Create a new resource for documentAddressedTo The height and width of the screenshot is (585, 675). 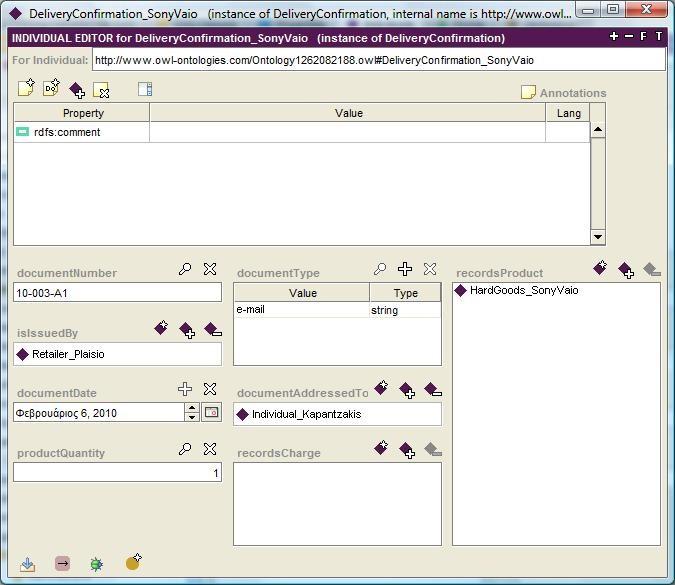(x=381, y=387)
